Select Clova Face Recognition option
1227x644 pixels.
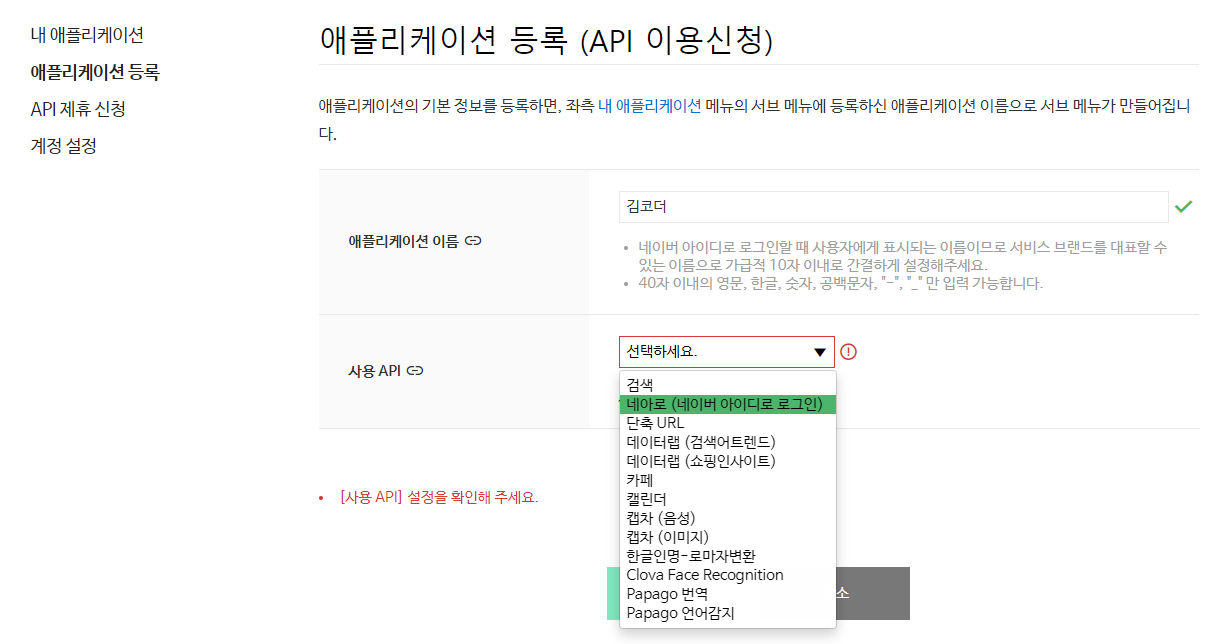click(728, 575)
